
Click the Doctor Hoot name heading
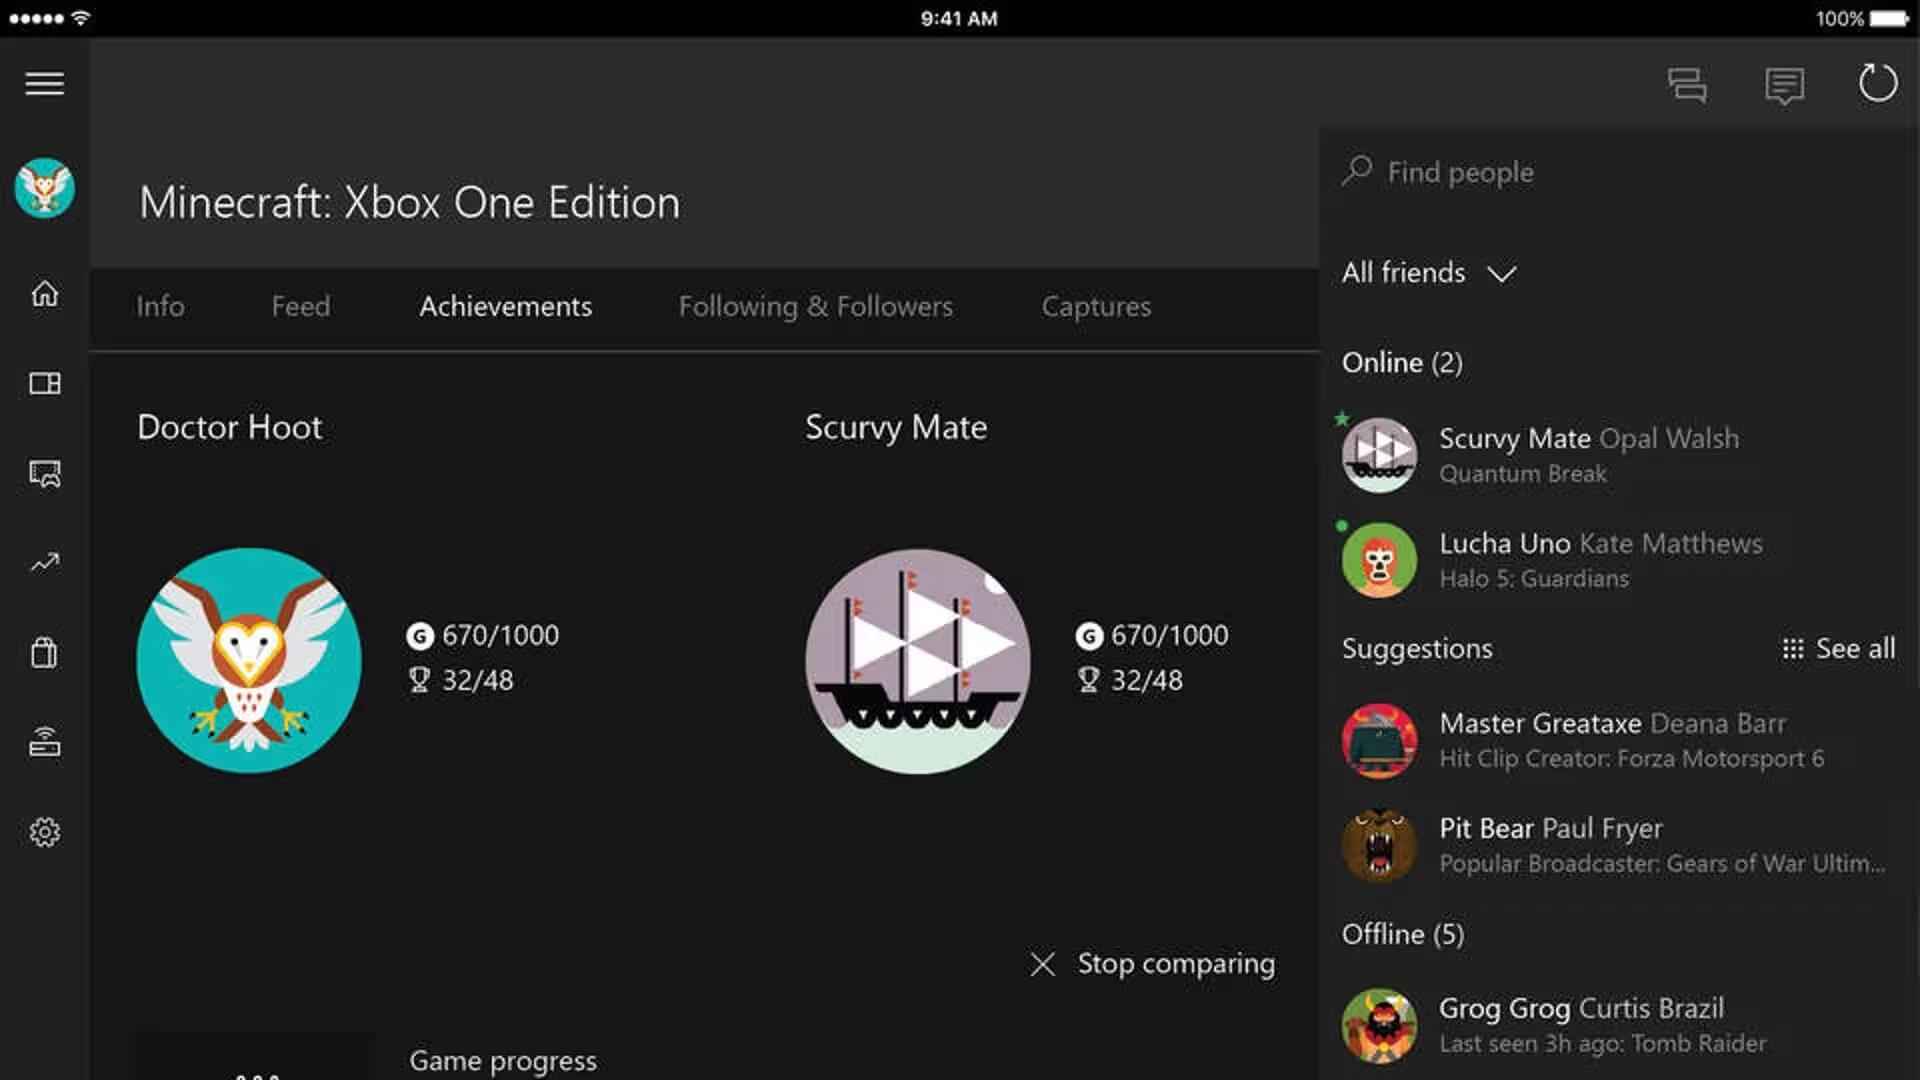[x=230, y=427]
